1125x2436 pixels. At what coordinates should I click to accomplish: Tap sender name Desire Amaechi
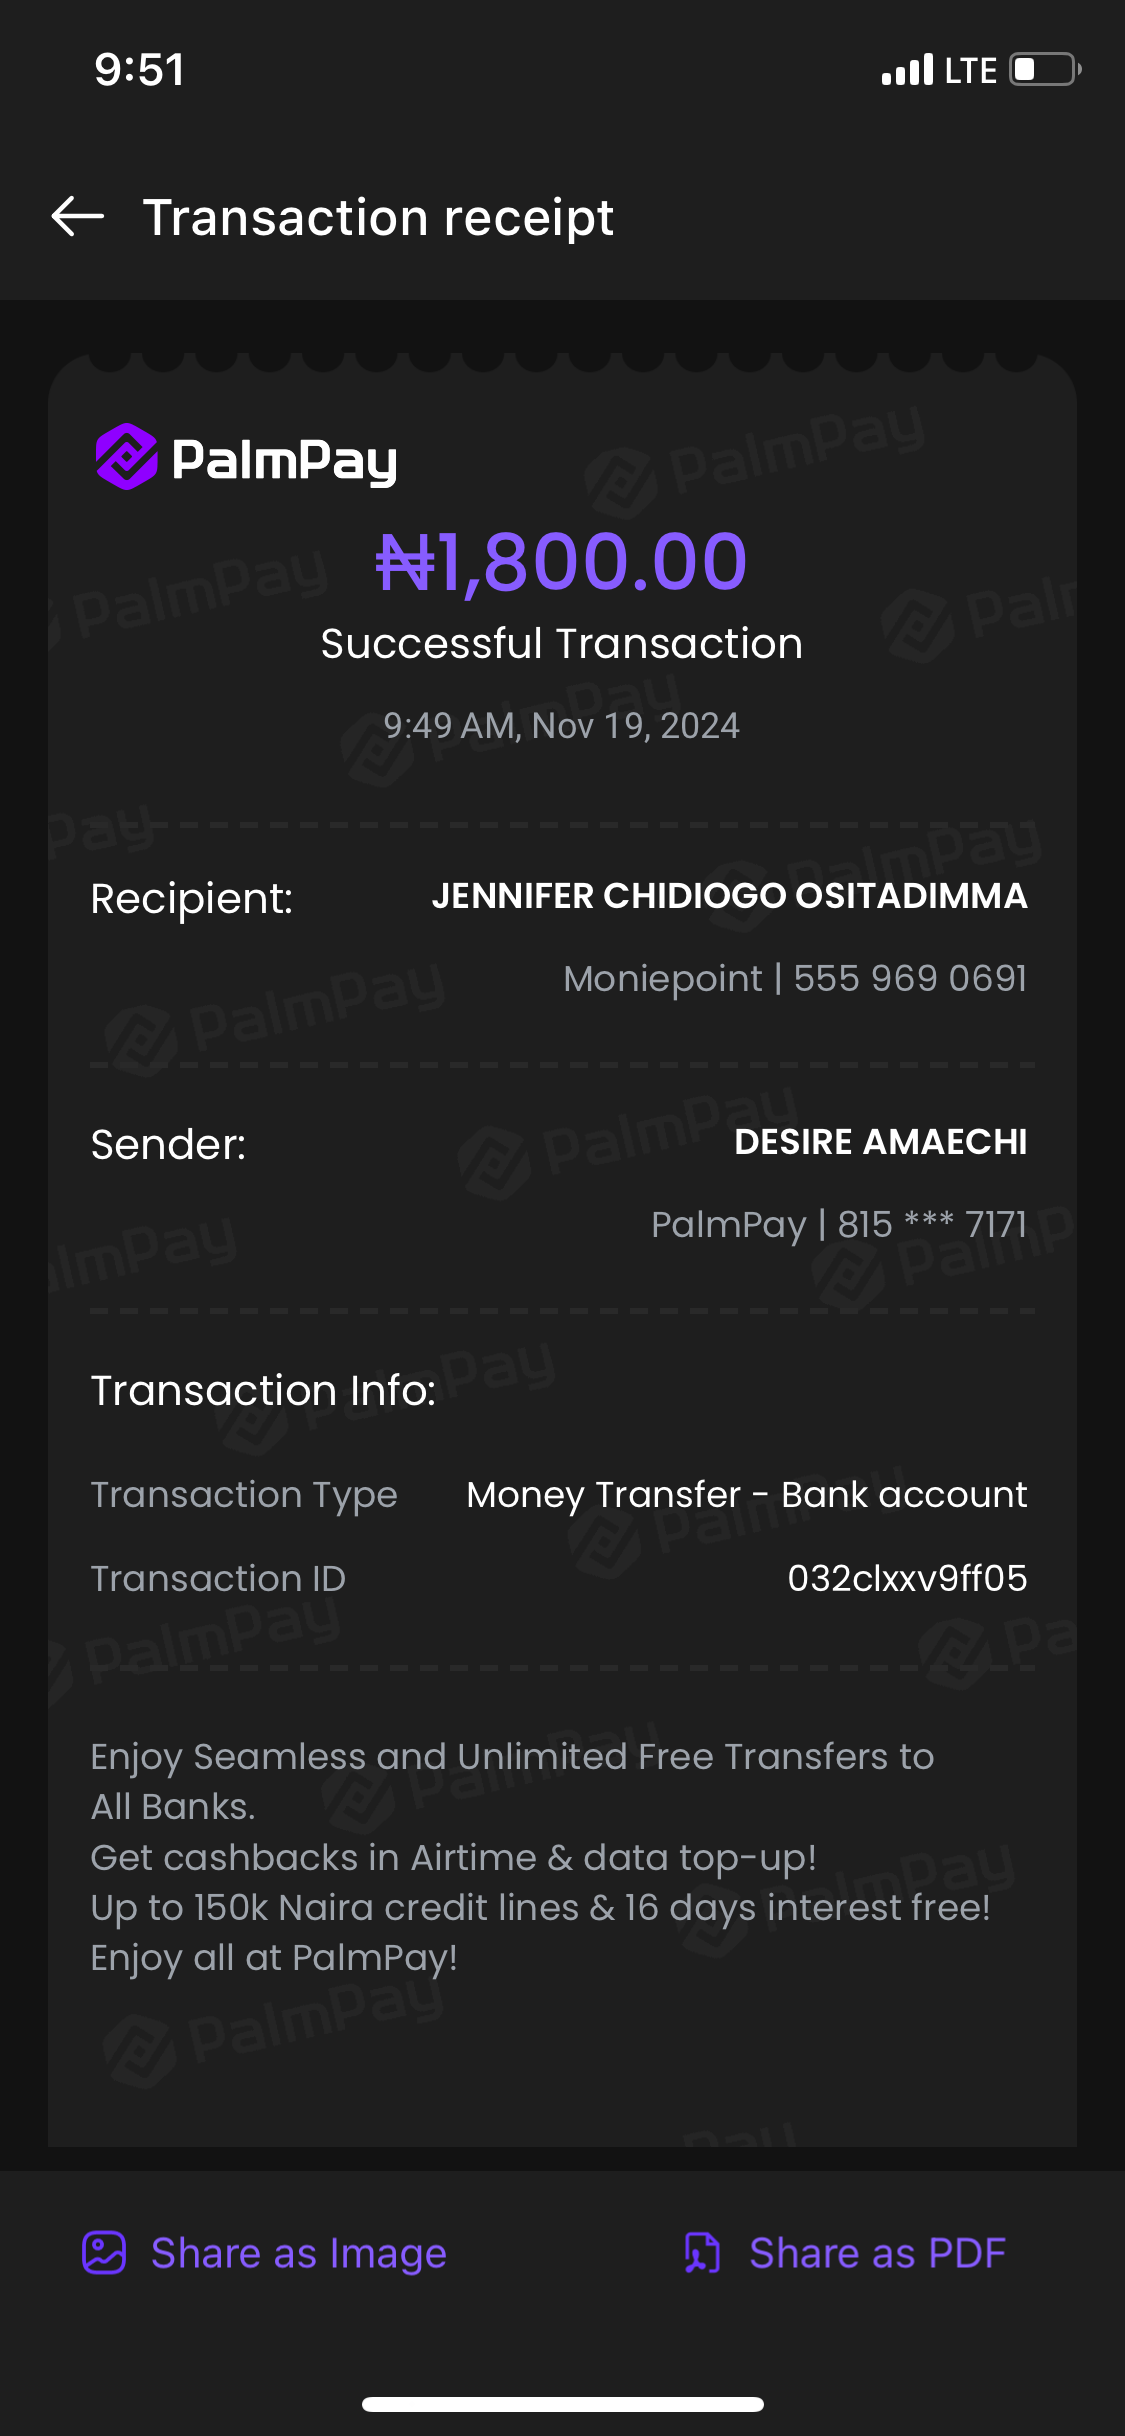tap(880, 1142)
